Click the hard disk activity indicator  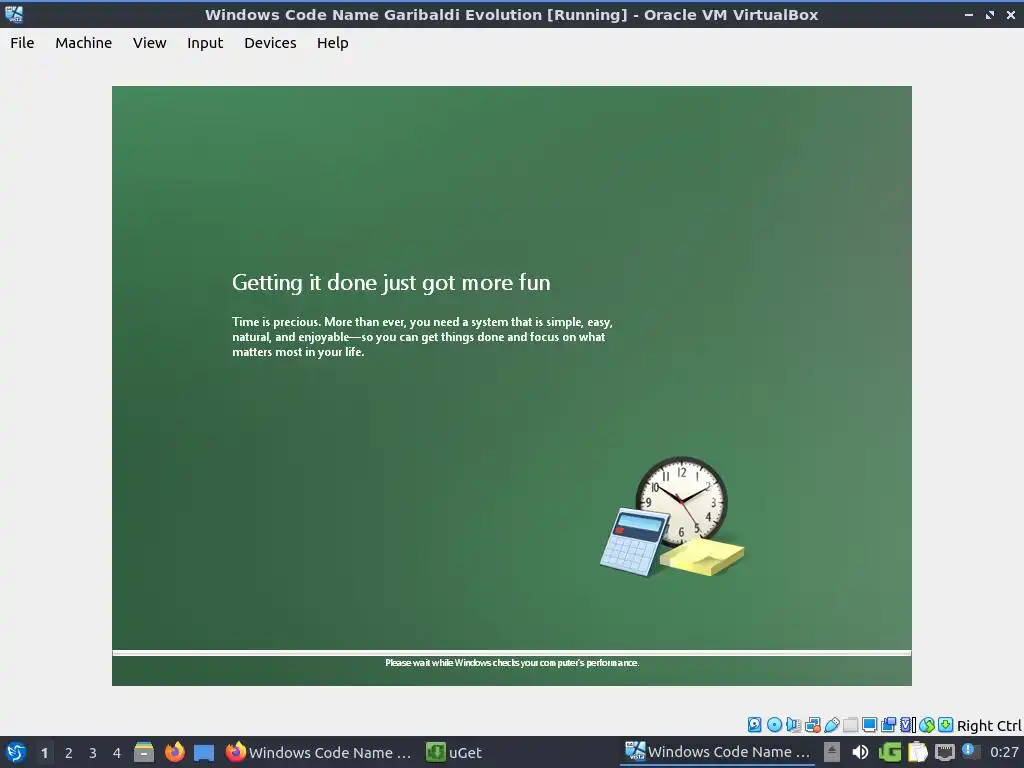click(x=754, y=724)
